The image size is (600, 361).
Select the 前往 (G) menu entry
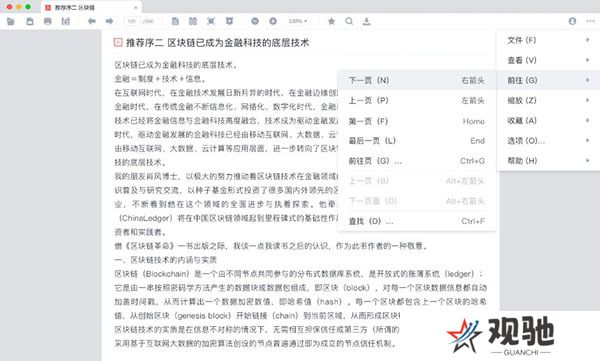point(548,80)
